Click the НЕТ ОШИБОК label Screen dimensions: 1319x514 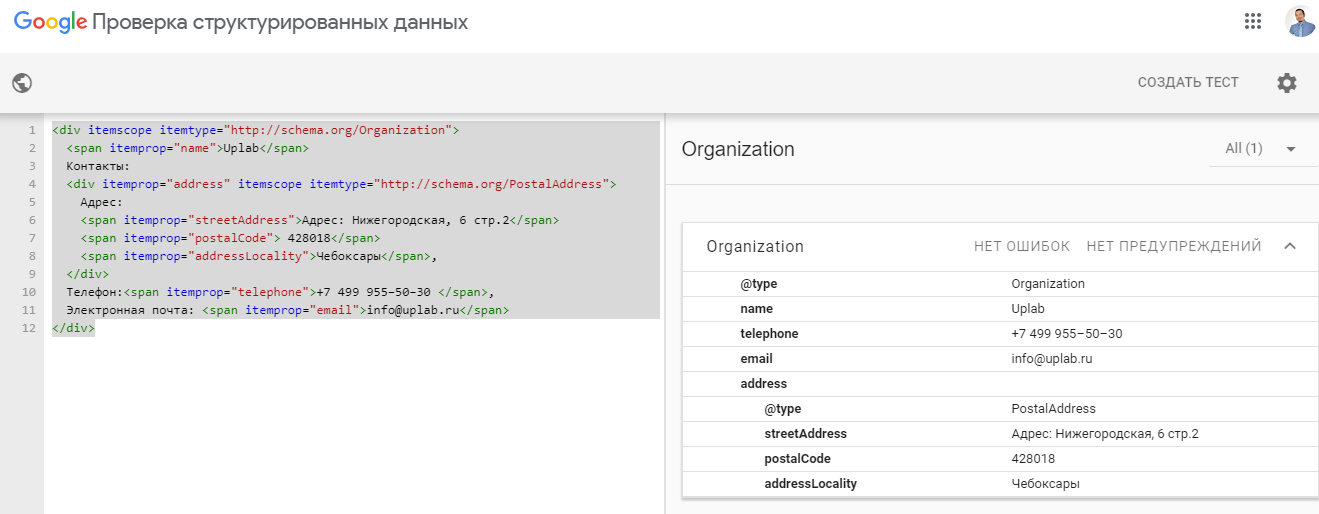(x=1021, y=246)
